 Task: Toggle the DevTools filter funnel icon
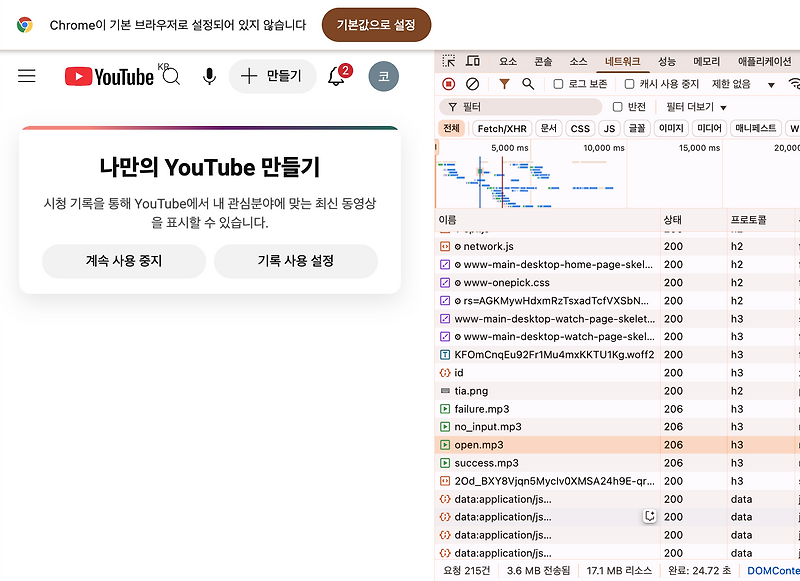(504, 84)
